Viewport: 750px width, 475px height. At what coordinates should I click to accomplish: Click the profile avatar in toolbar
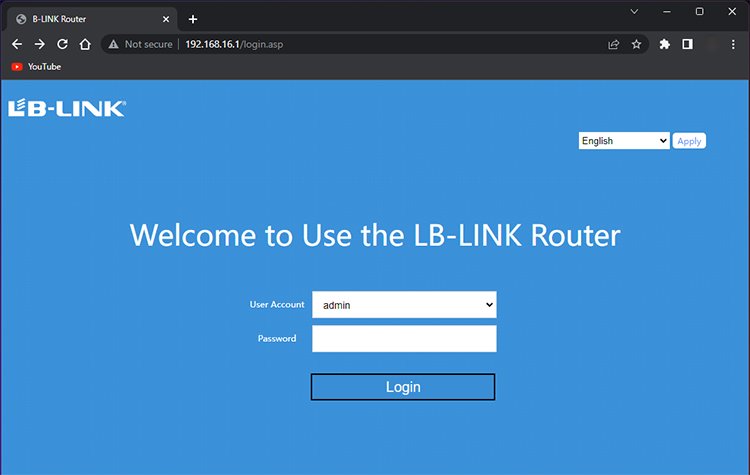click(x=711, y=44)
